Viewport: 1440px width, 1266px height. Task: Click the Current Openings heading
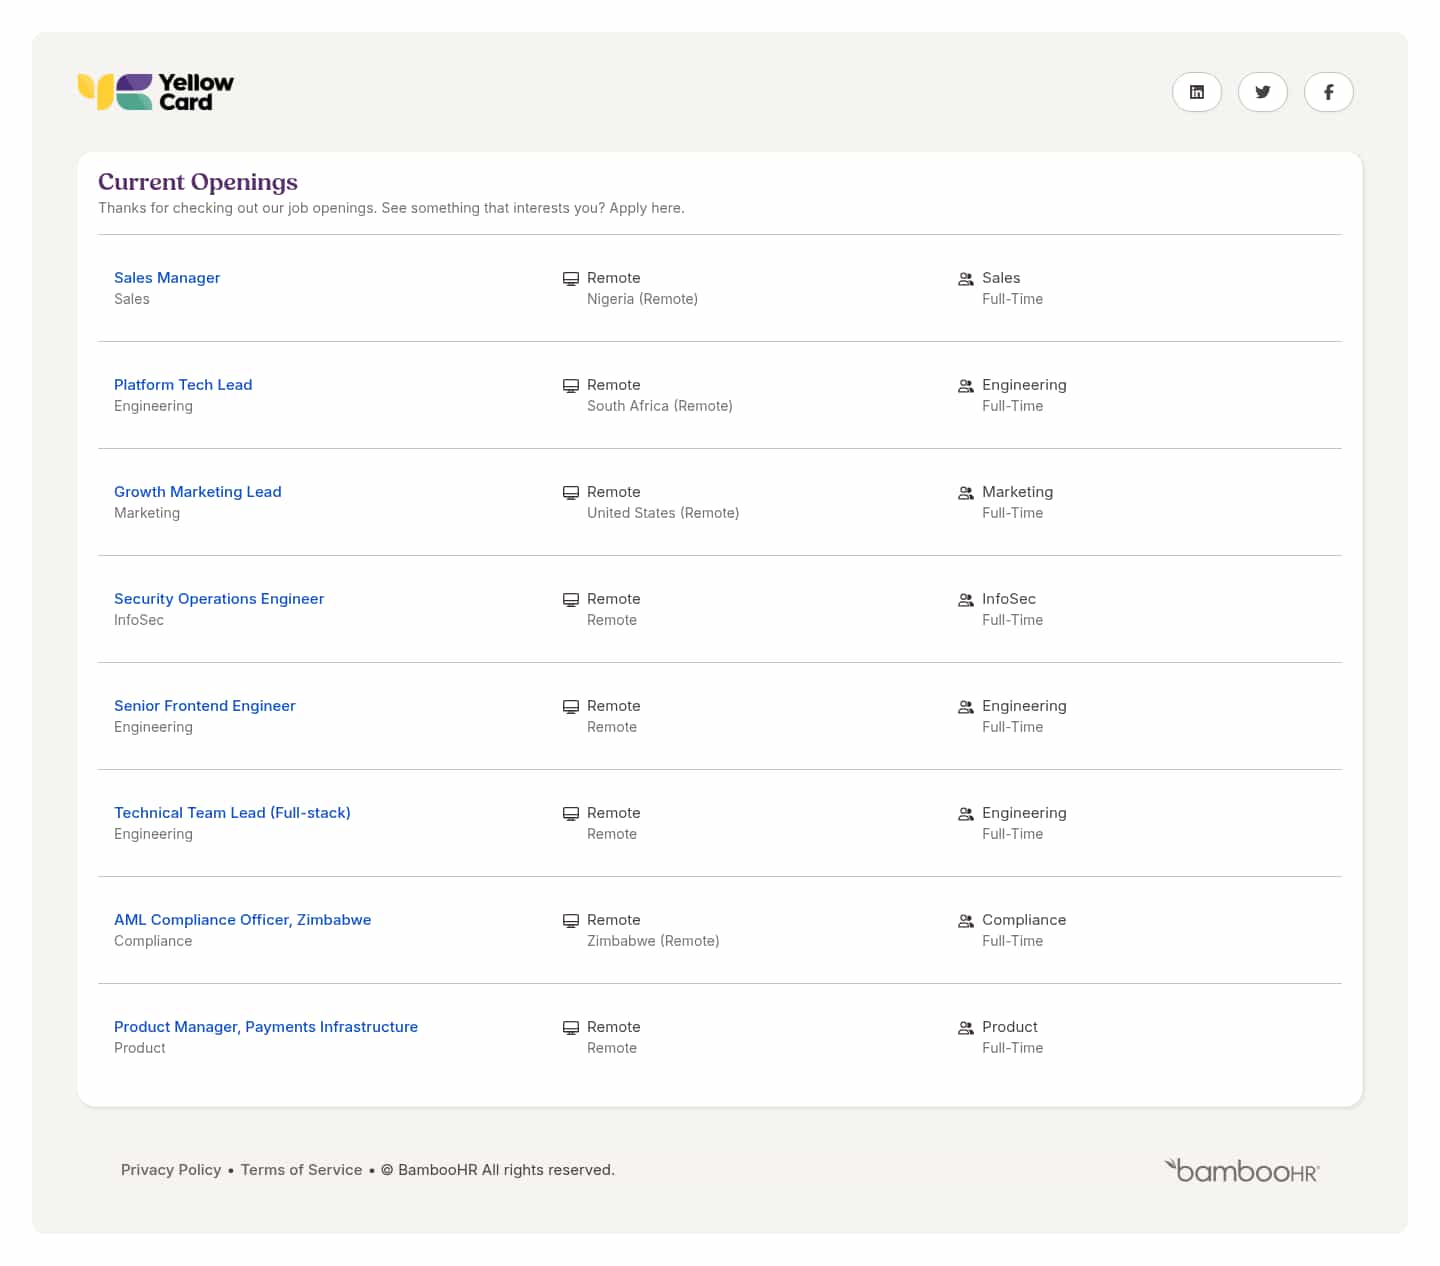click(x=198, y=182)
